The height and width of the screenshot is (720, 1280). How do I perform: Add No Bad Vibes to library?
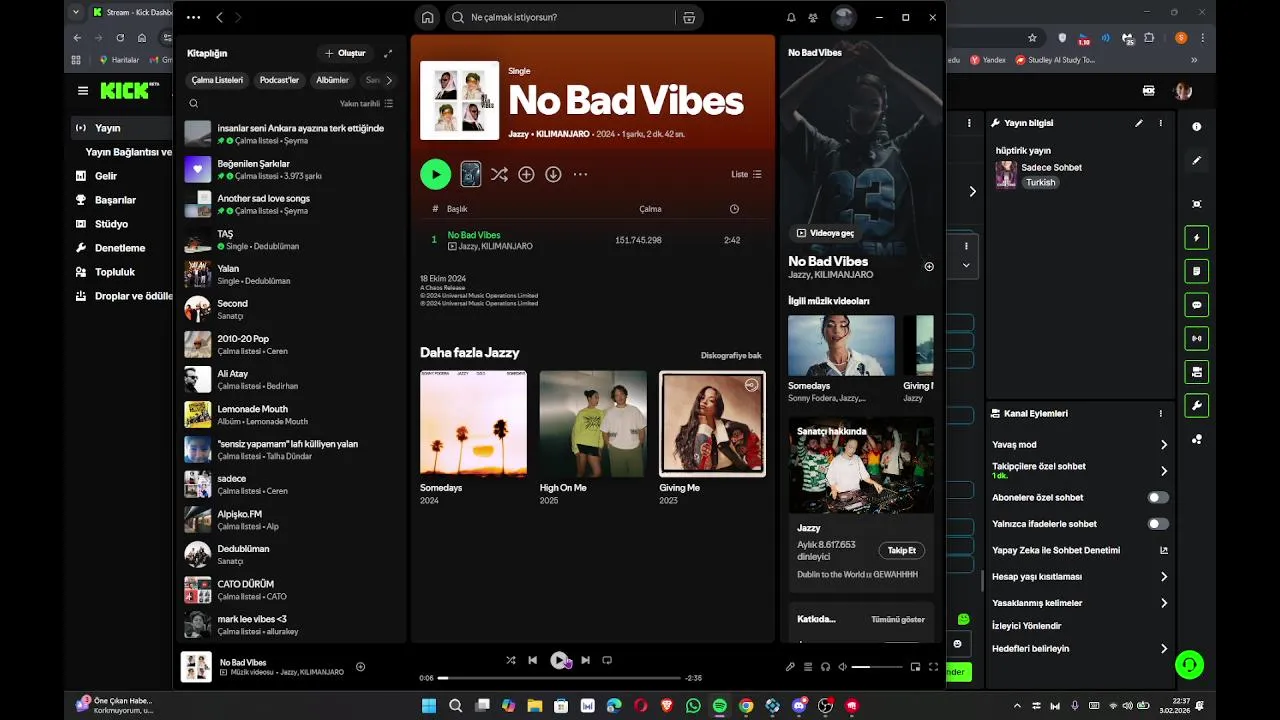[526, 174]
